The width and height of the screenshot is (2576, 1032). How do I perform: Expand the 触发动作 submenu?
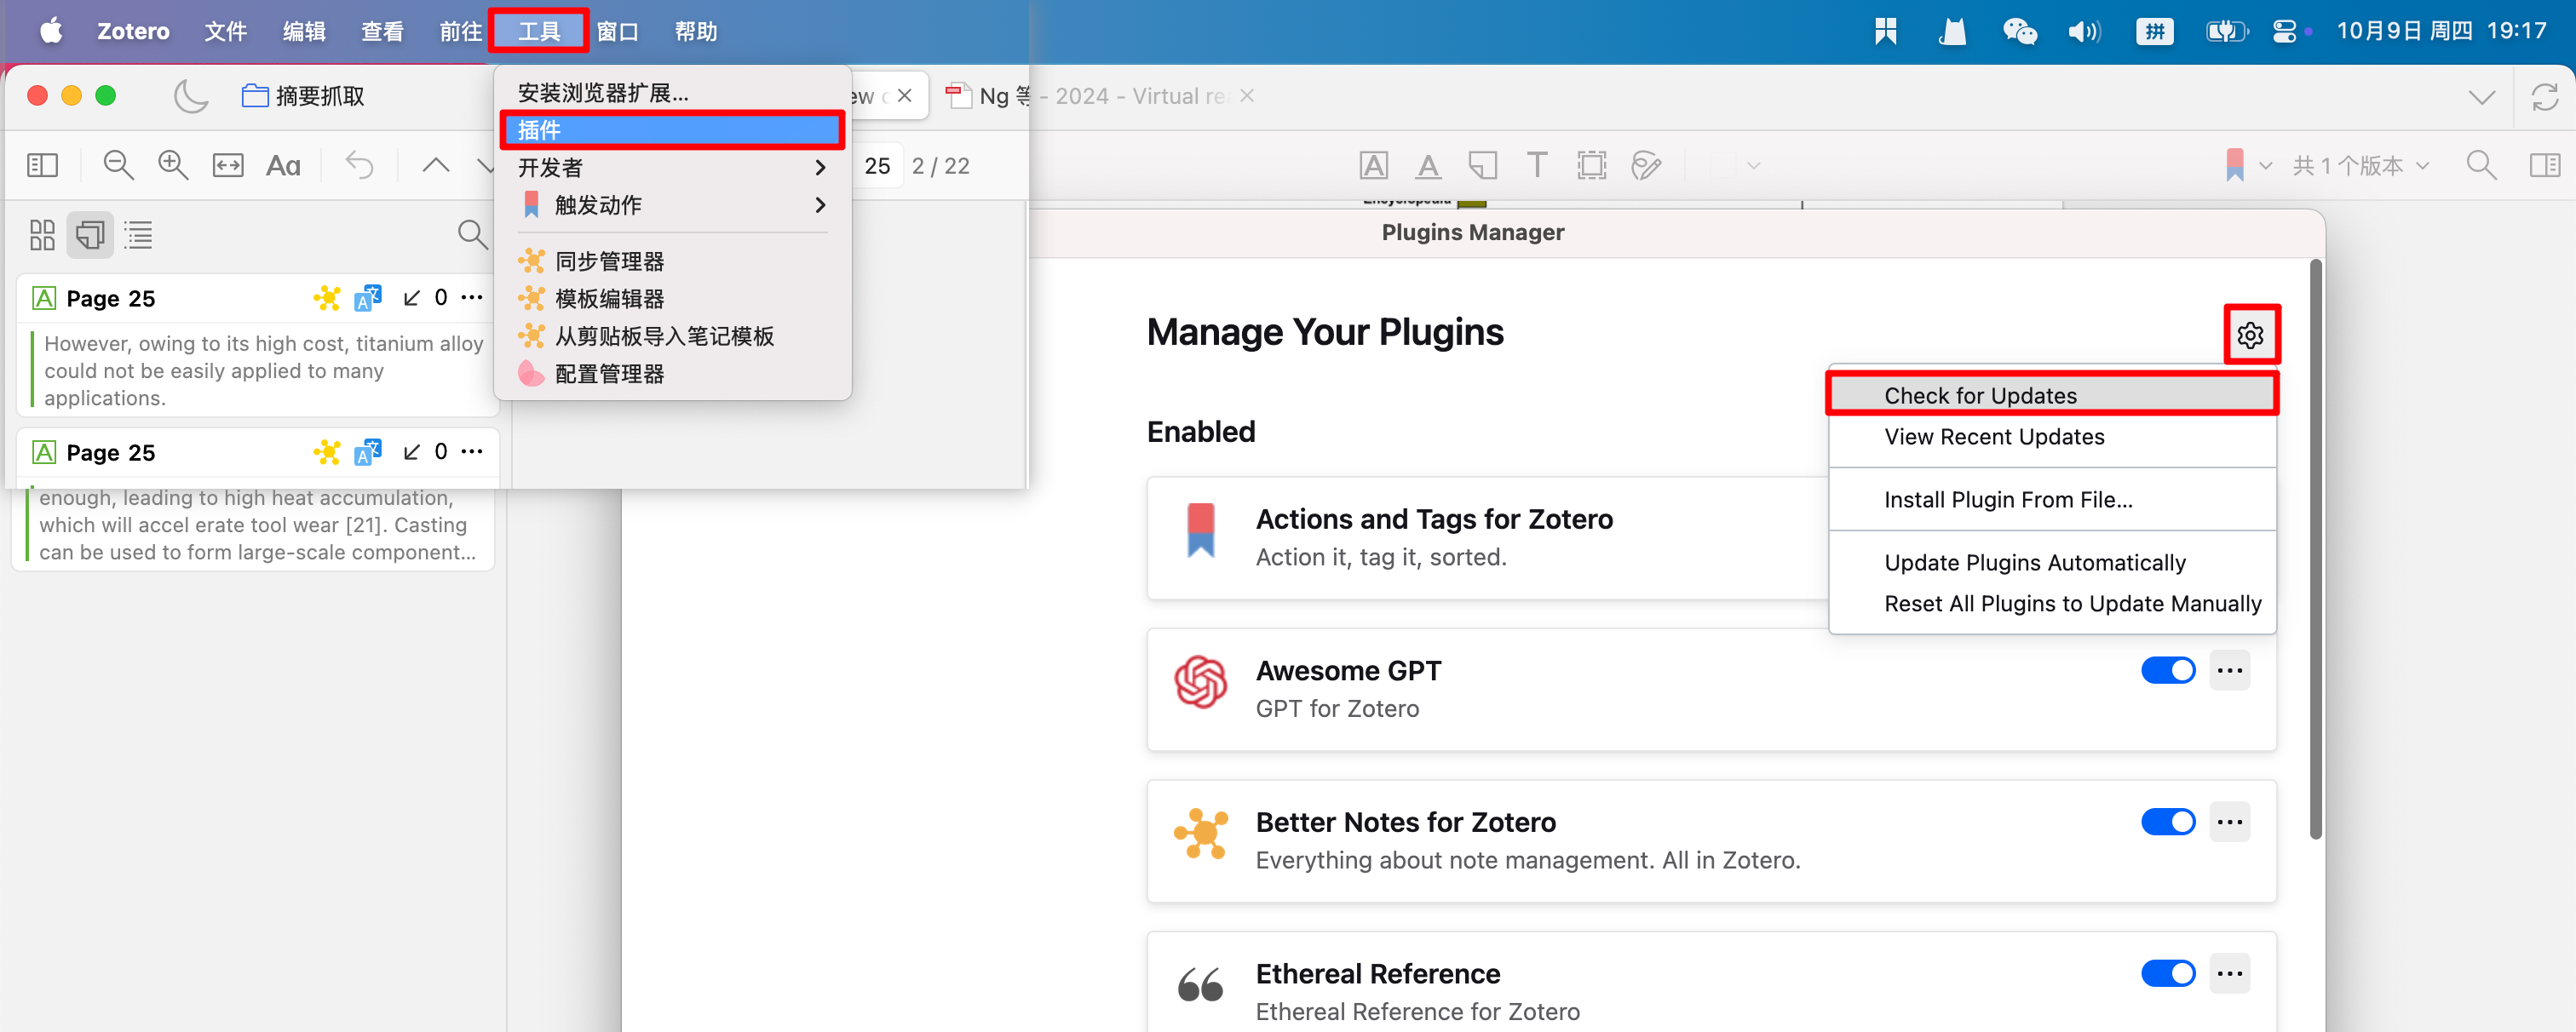[x=672, y=205]
